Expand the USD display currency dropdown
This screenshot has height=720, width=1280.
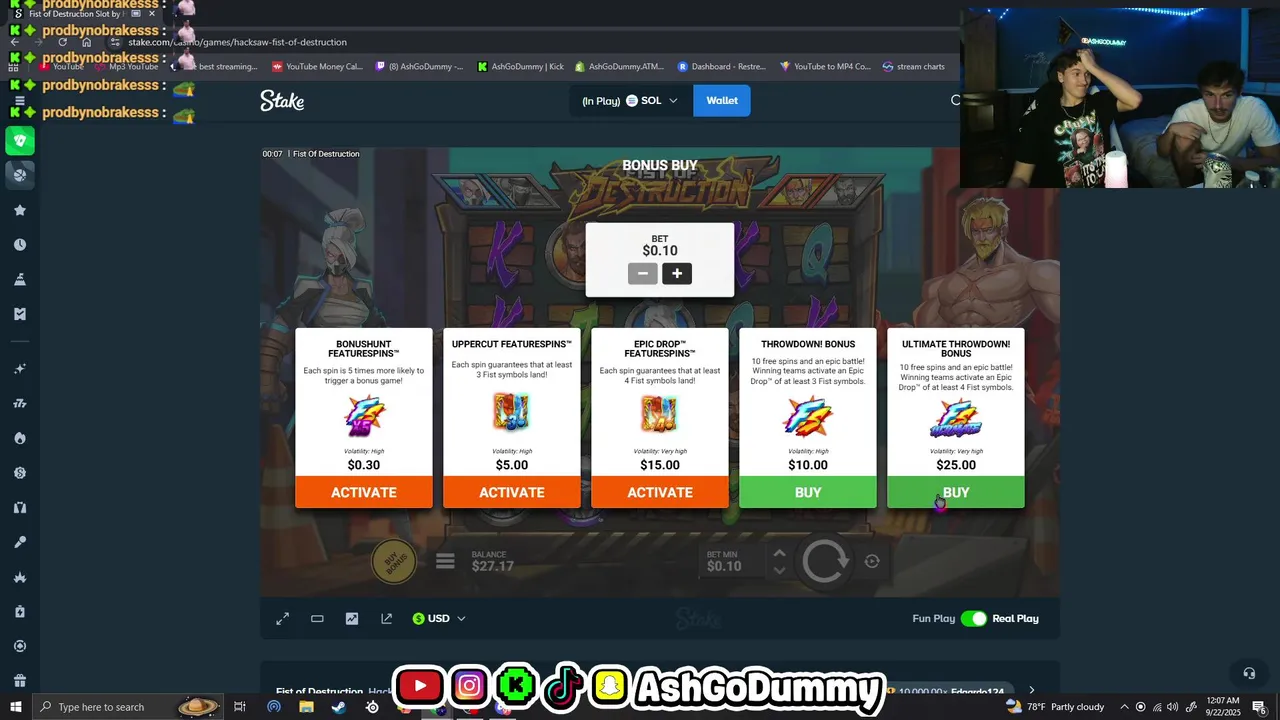pos(439,619)
